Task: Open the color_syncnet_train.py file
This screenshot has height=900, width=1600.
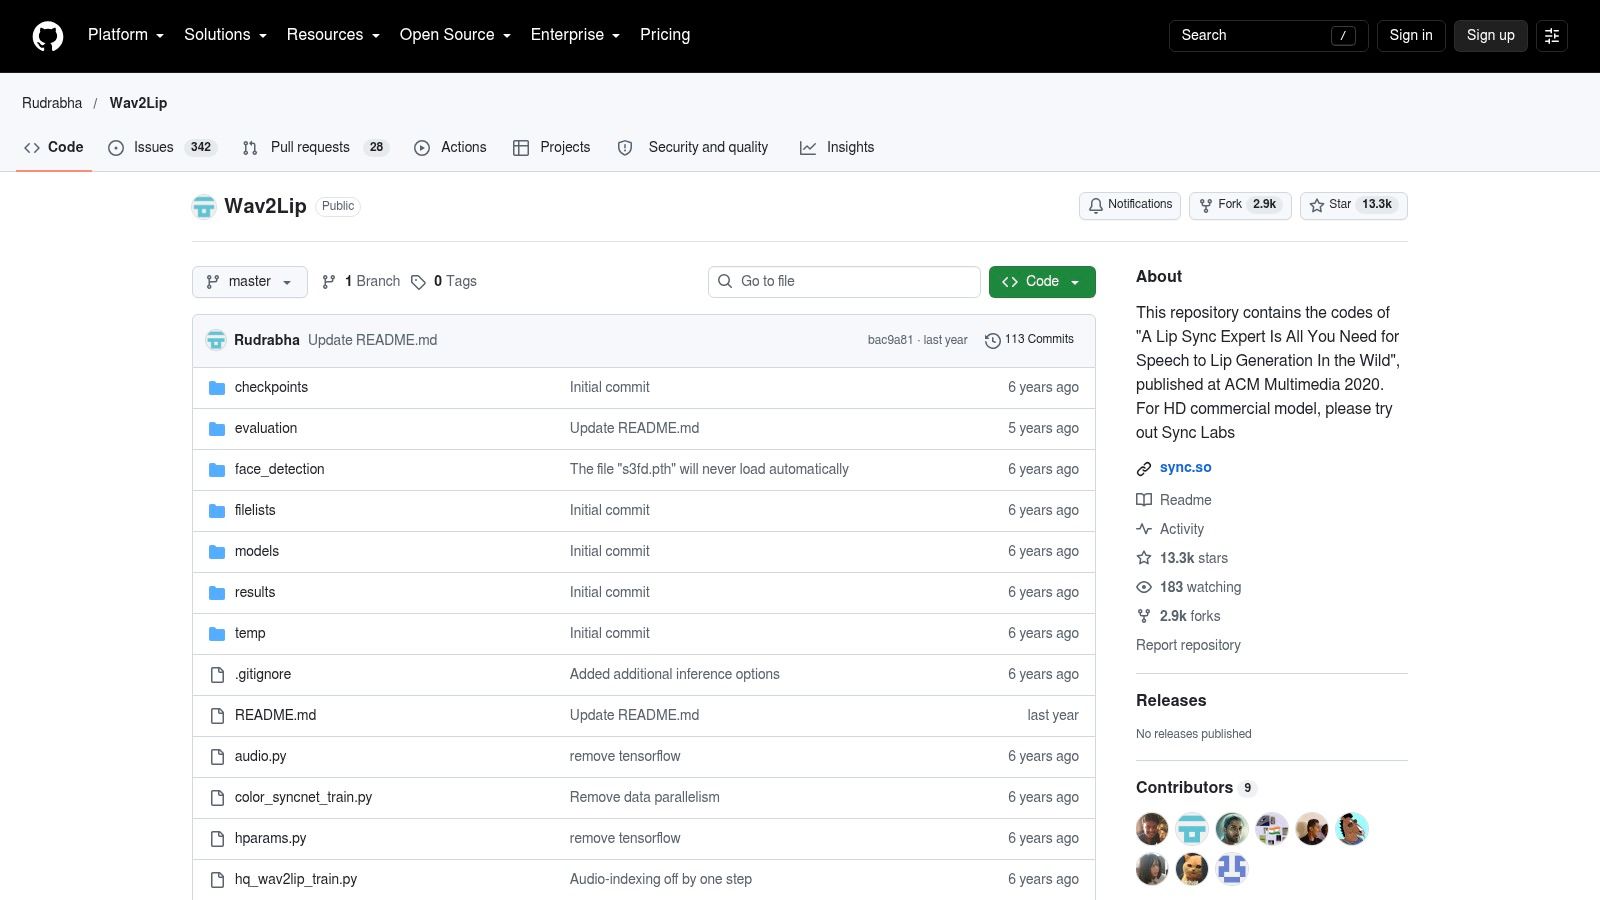Action: coord(303,797)
